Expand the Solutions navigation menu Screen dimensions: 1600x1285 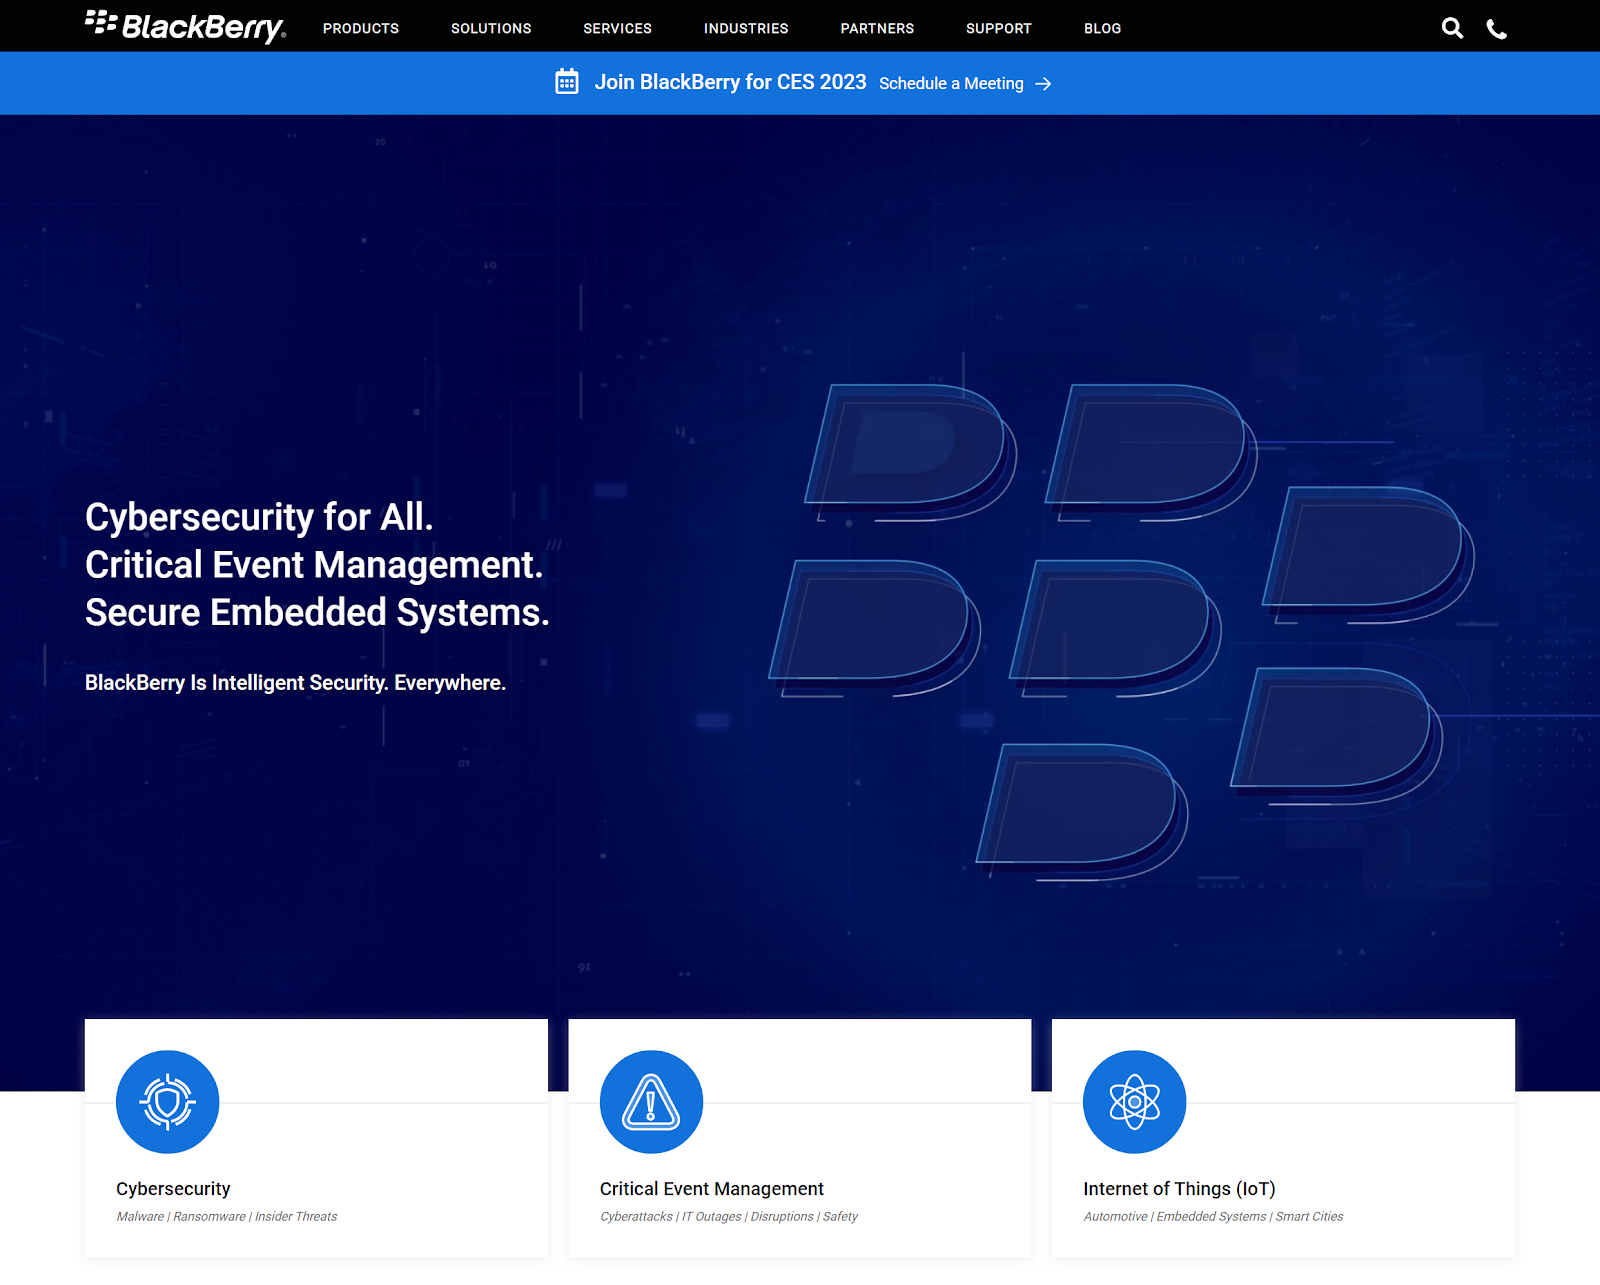(x=491, y=28)
